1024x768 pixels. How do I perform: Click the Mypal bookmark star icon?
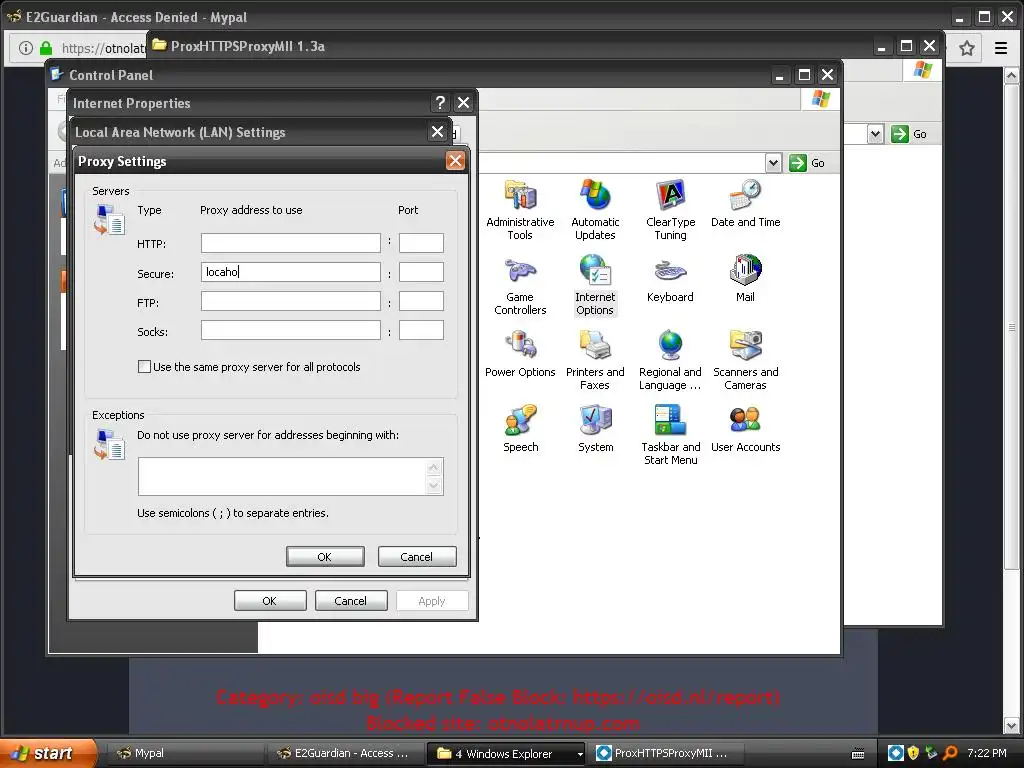click(x=967, y=48)
